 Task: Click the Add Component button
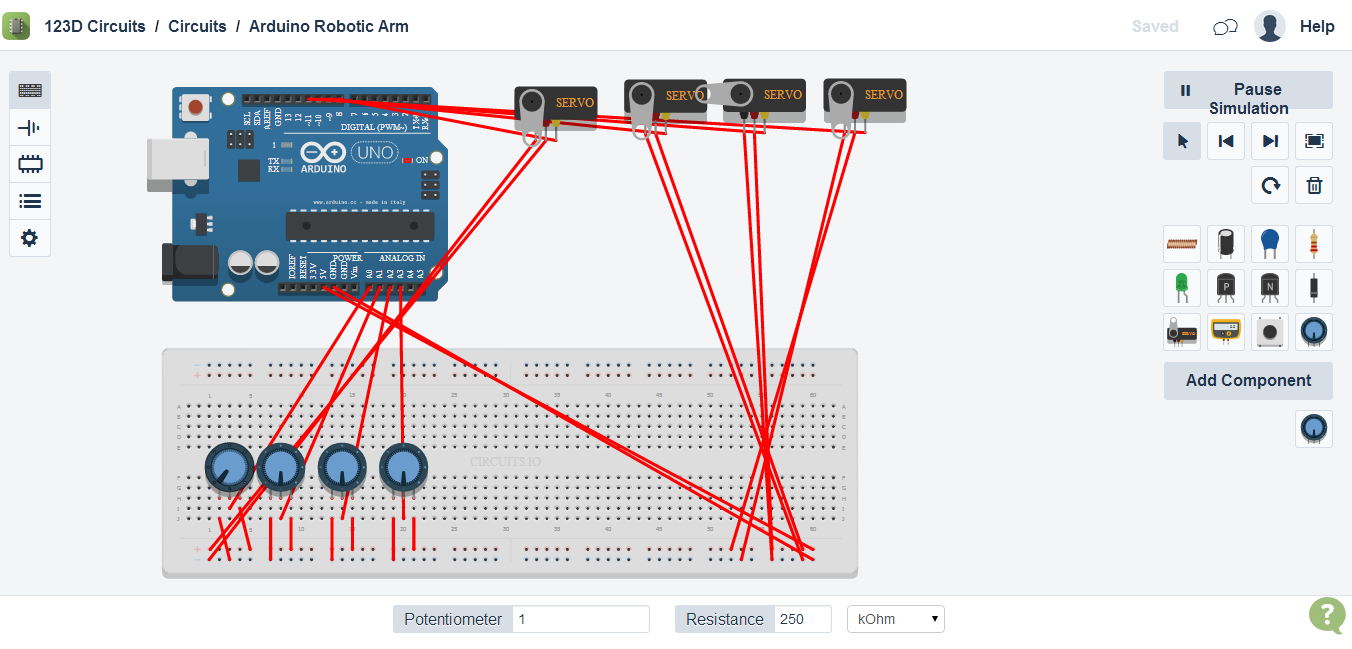1248,380
